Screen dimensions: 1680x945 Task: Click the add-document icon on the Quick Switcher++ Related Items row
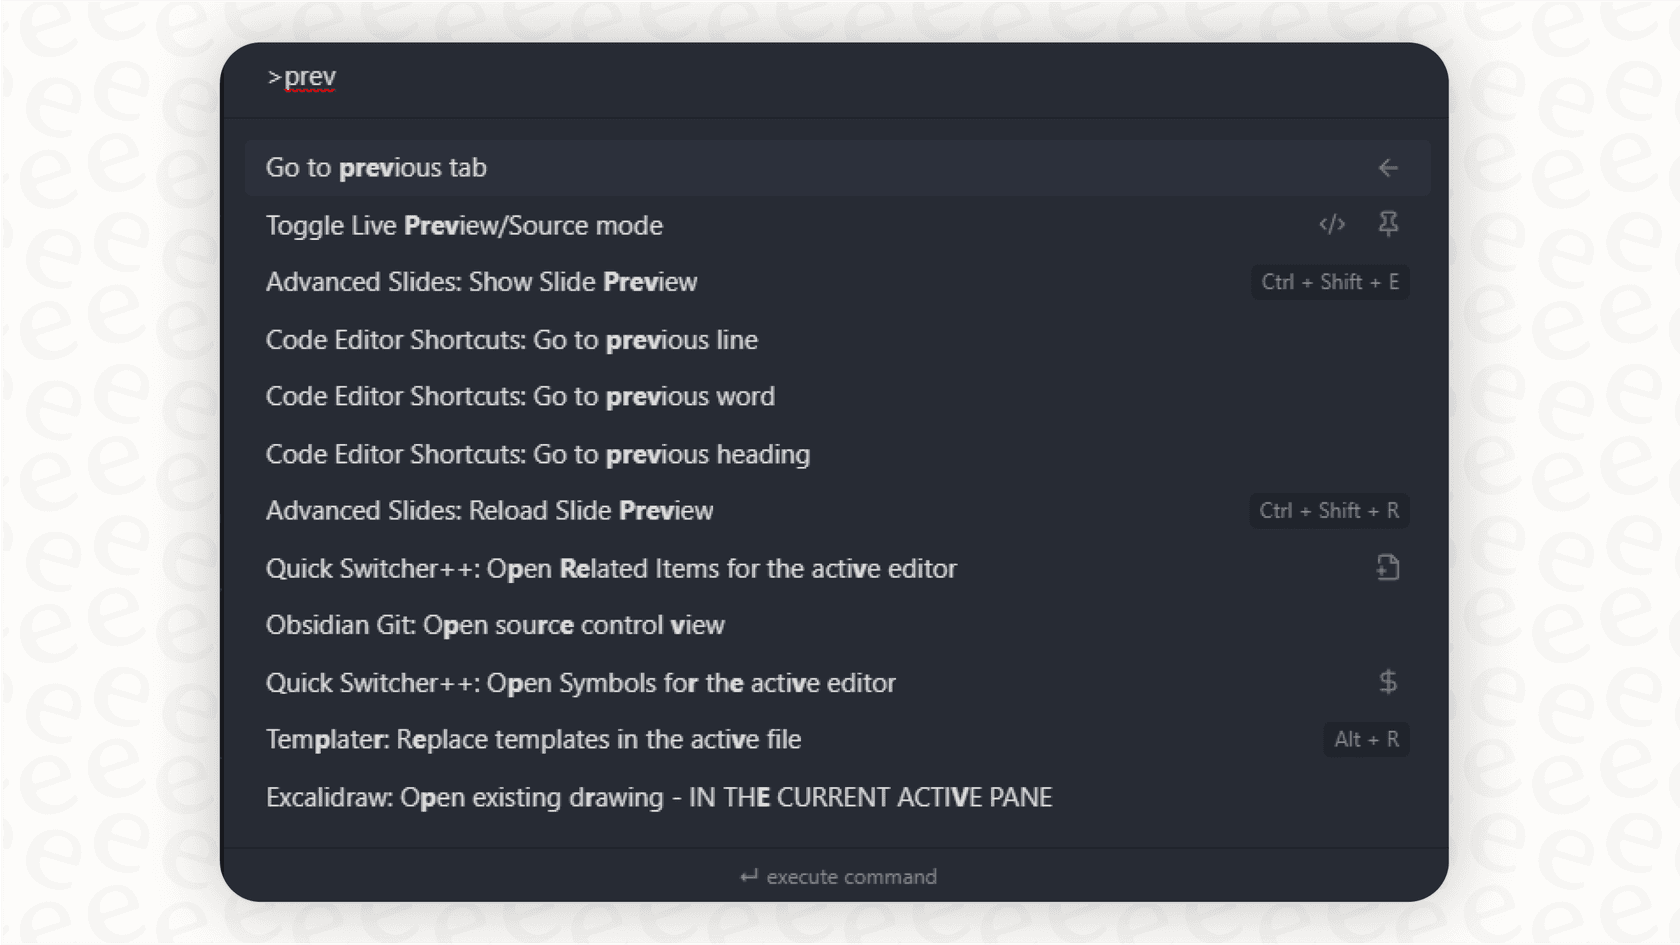click(1387, 567)
